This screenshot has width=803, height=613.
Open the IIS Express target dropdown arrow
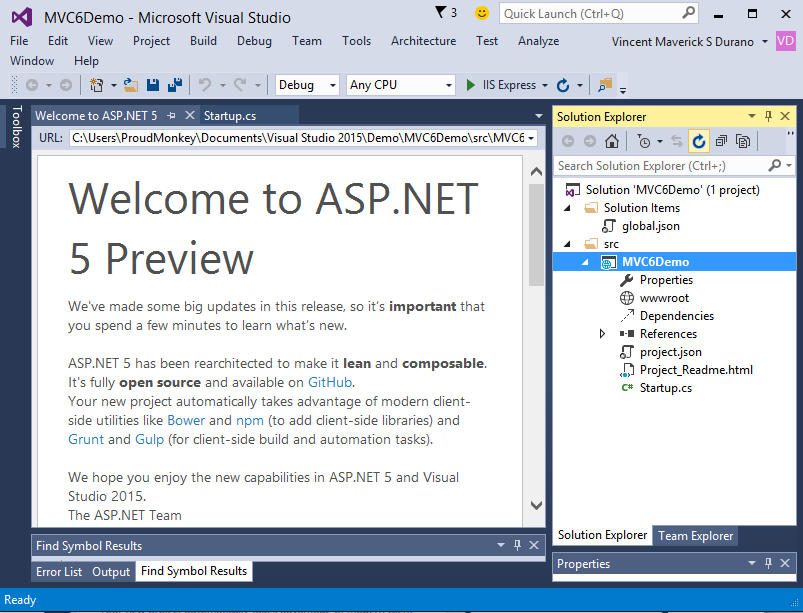tap(544, 85)
